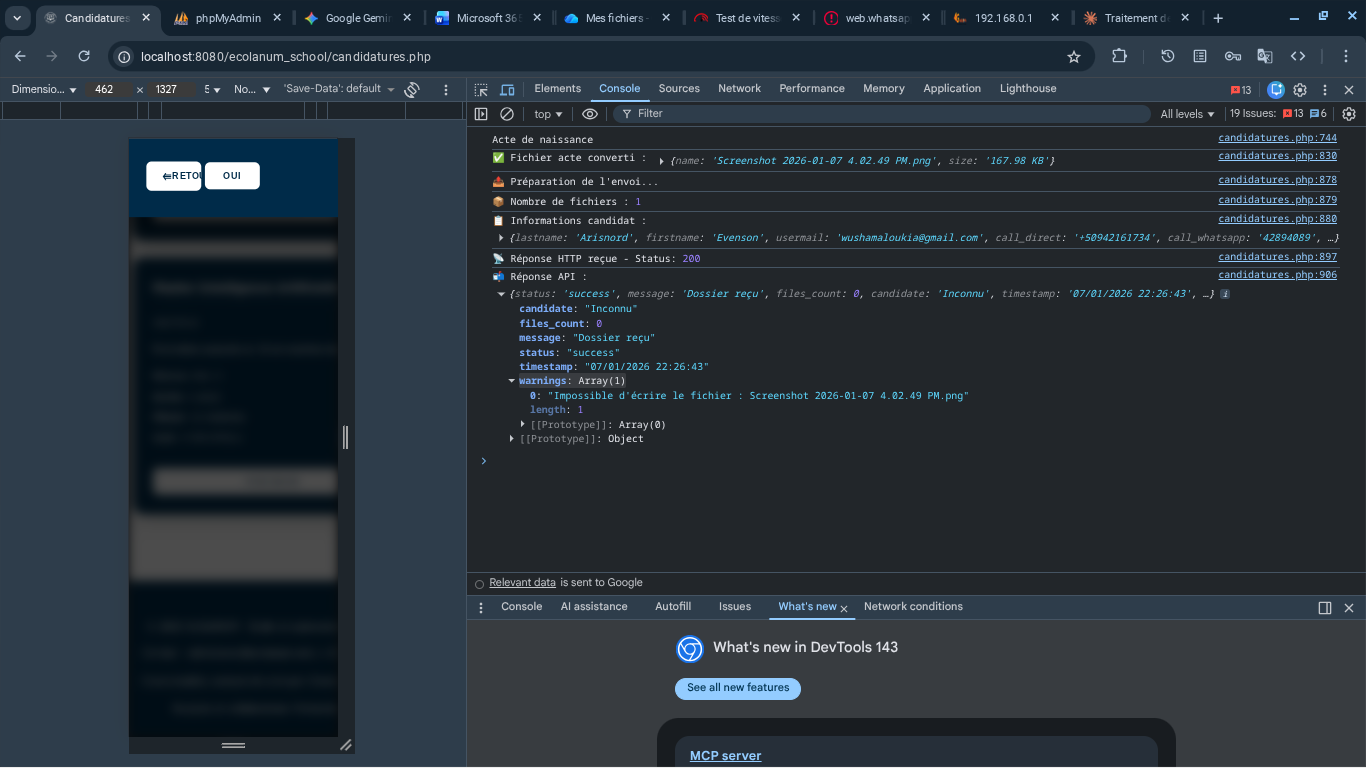The height and width of the screenshot is (768, 1366).
Task: Open DevTools settings gear in main toolbar
Action: (1300, 90)
